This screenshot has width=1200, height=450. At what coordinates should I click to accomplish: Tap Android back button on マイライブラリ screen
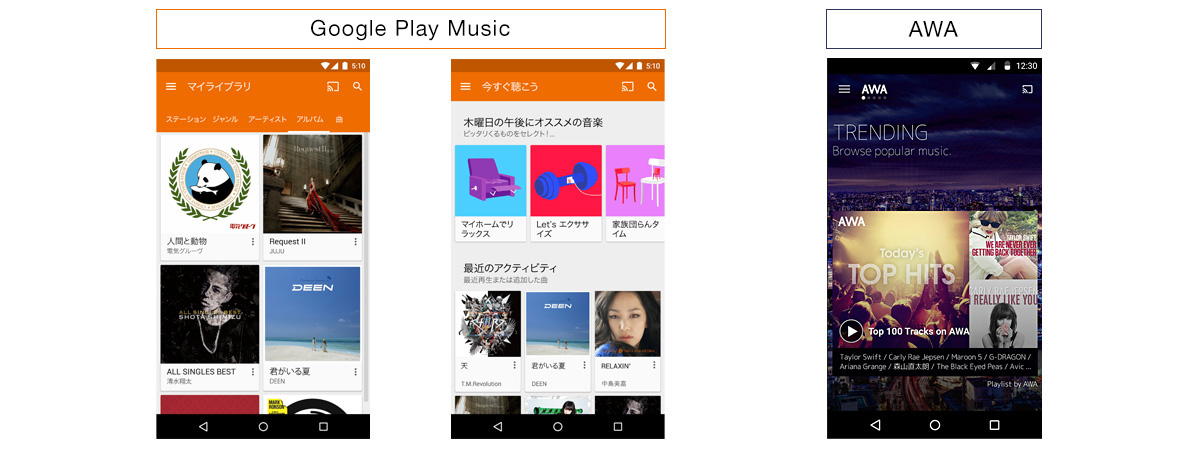203,426
